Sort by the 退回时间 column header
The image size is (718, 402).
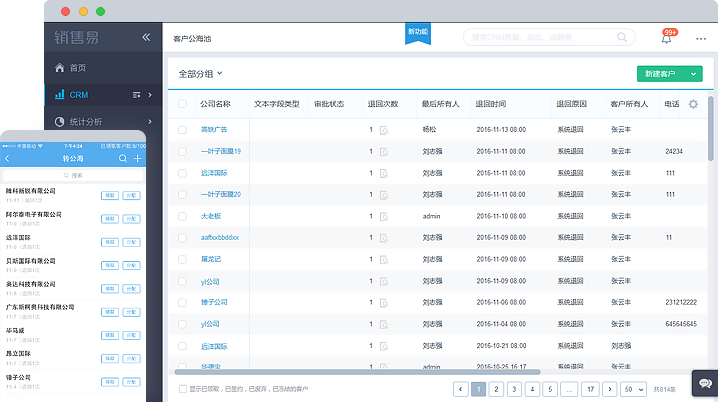(x=490, y=104)
